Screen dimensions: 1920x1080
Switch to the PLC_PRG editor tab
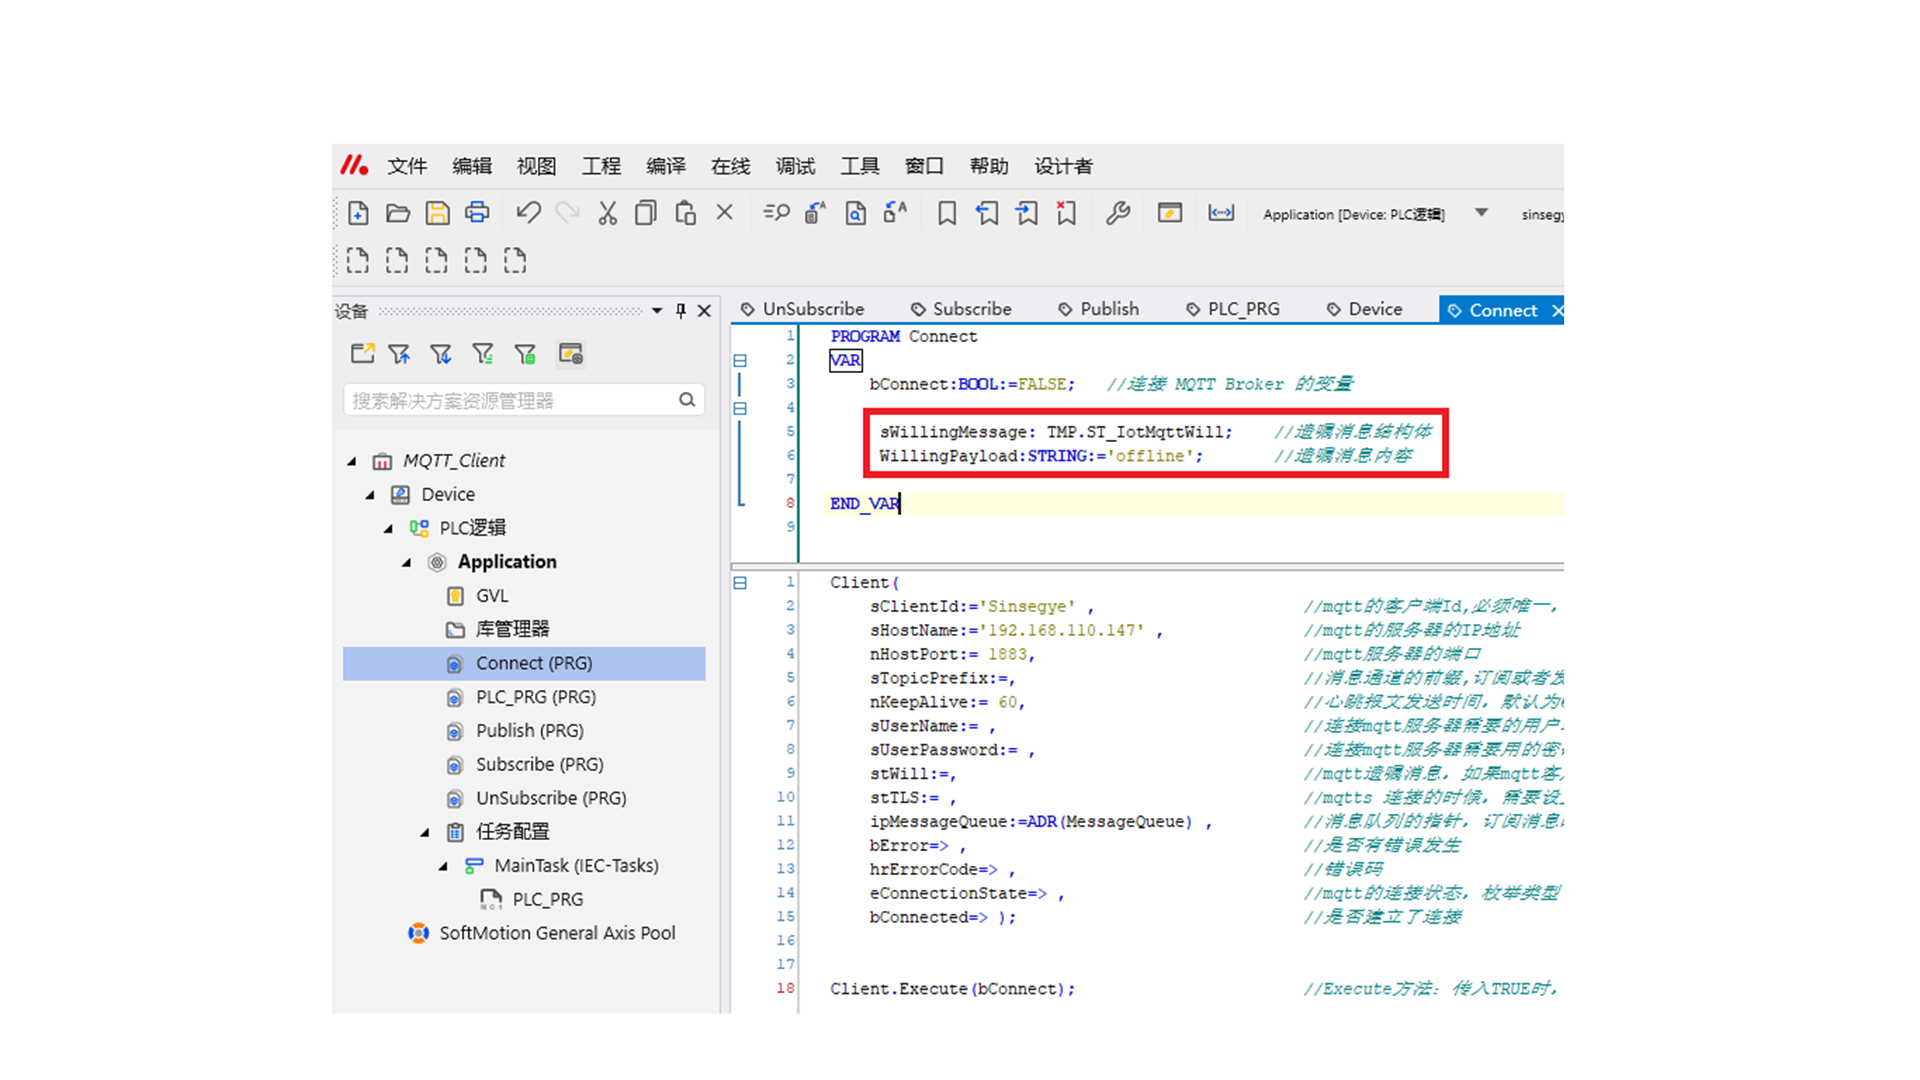(1233, 309)
